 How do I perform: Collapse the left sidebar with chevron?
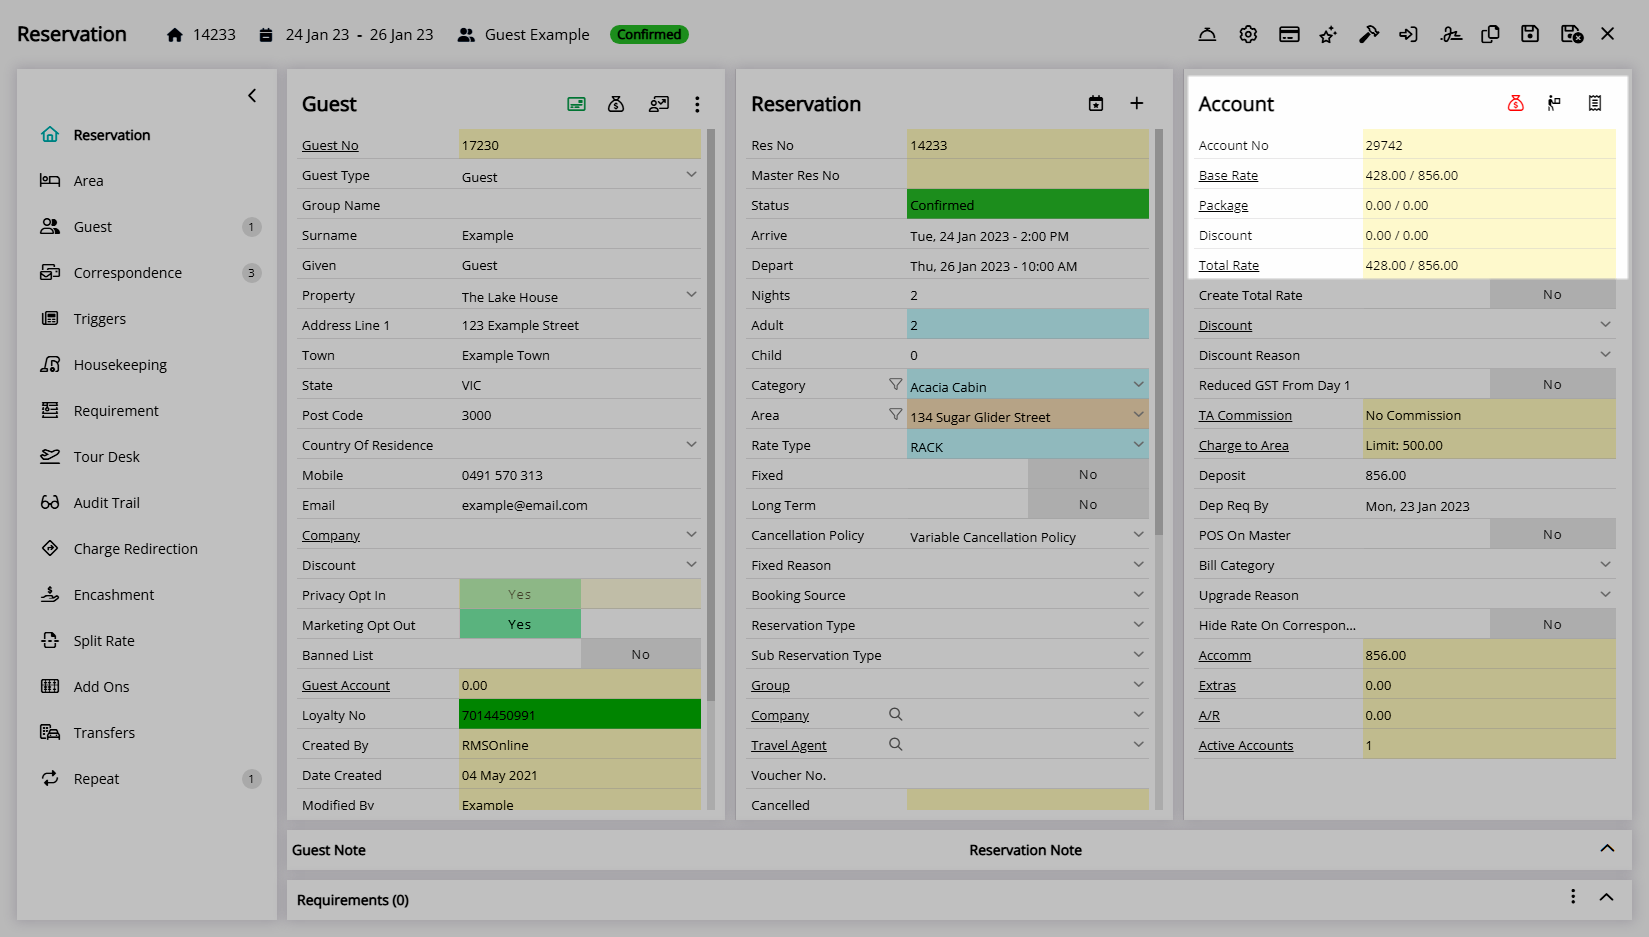252,96
